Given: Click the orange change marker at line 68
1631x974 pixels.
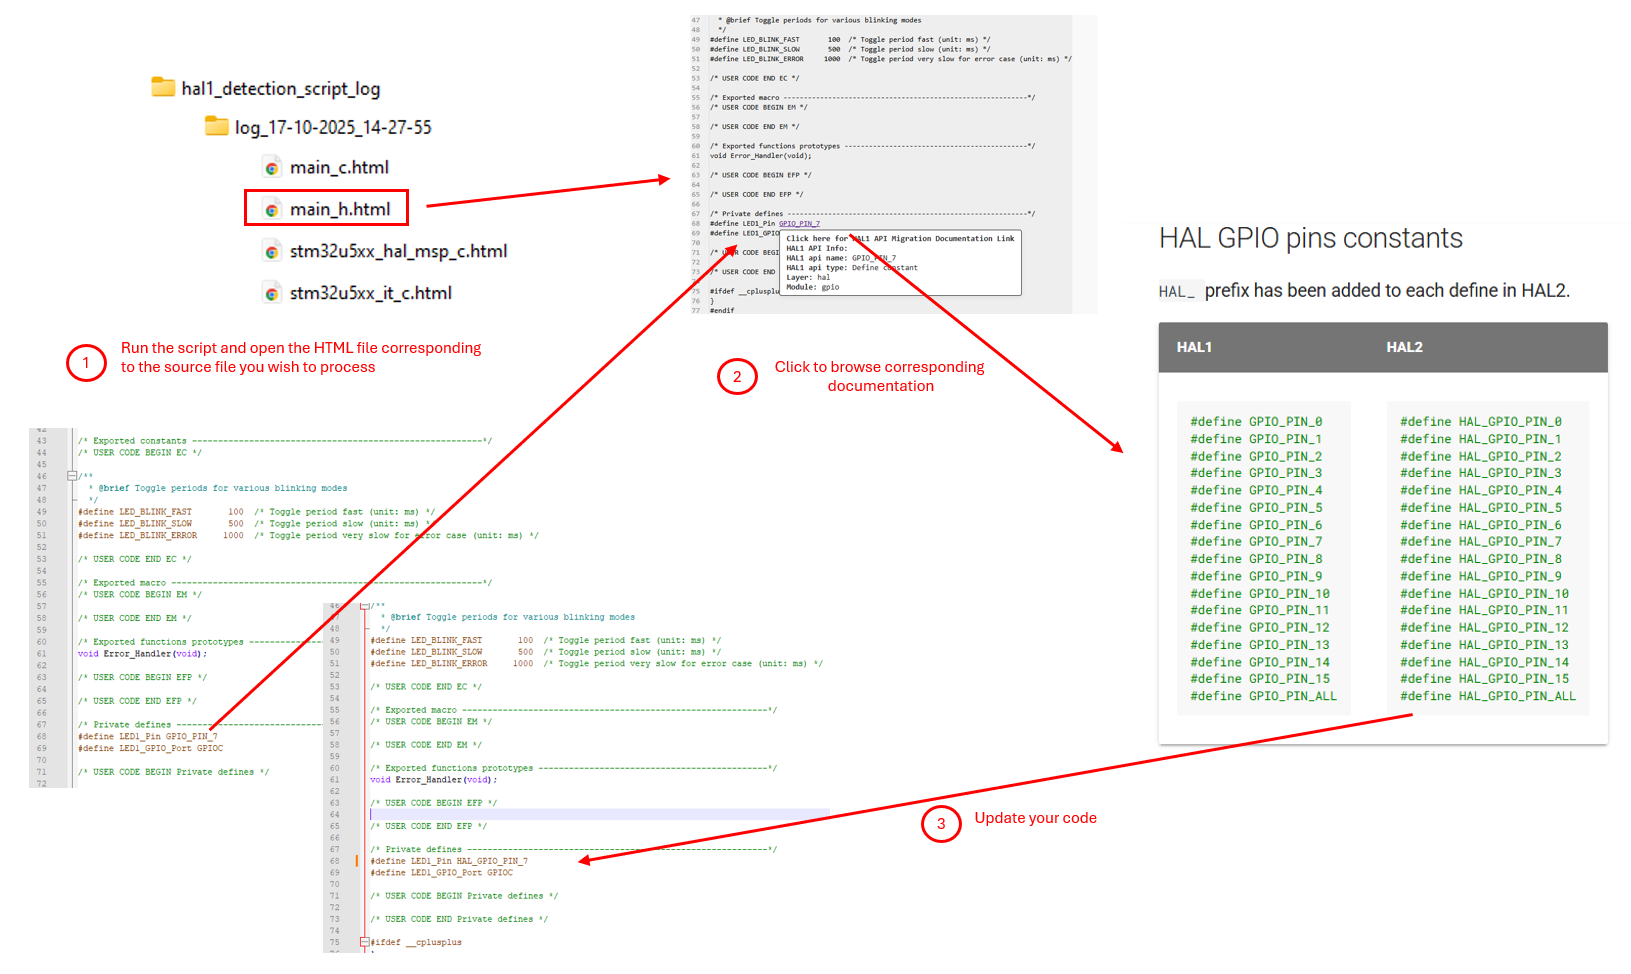Looking at the screenshot, I should pos(357,861).
